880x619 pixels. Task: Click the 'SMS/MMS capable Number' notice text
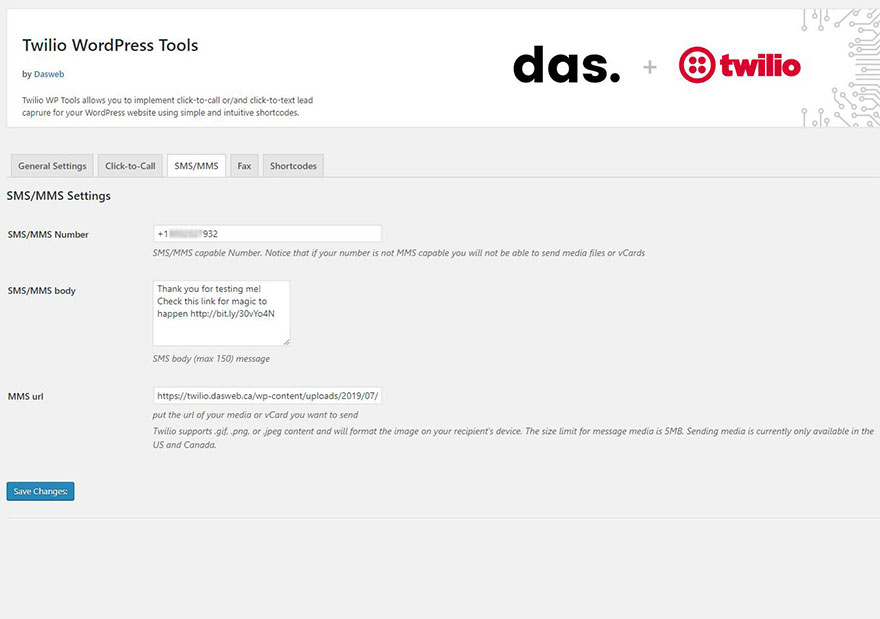point(398,253)
